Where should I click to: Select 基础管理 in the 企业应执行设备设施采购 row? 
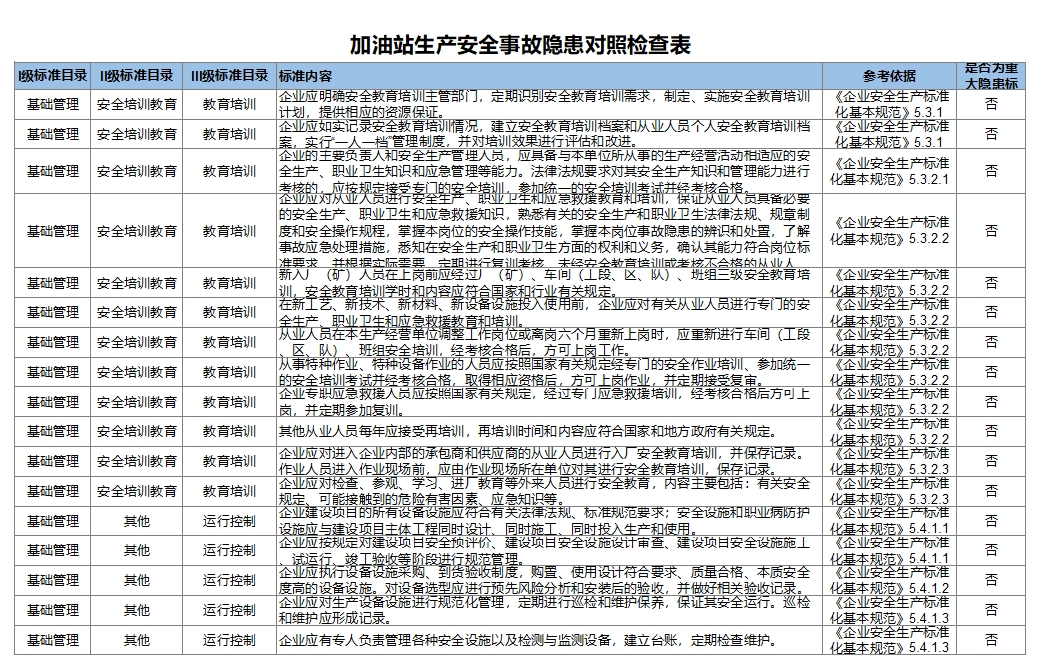tap(53, 580)
